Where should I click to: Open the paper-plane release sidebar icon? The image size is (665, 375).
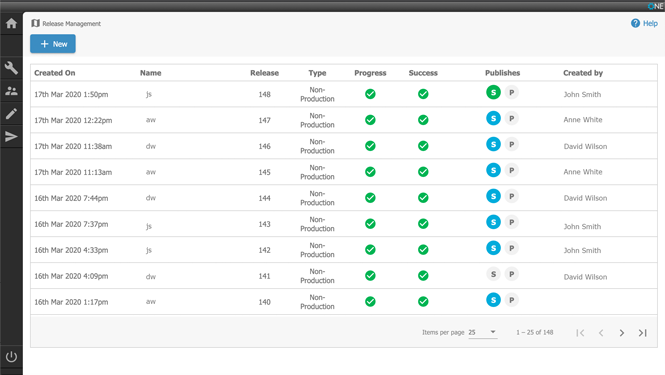[11, 137]
